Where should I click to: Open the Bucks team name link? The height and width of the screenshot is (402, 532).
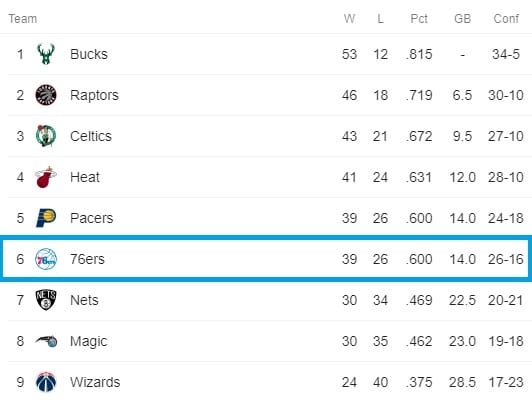point(89,54)
